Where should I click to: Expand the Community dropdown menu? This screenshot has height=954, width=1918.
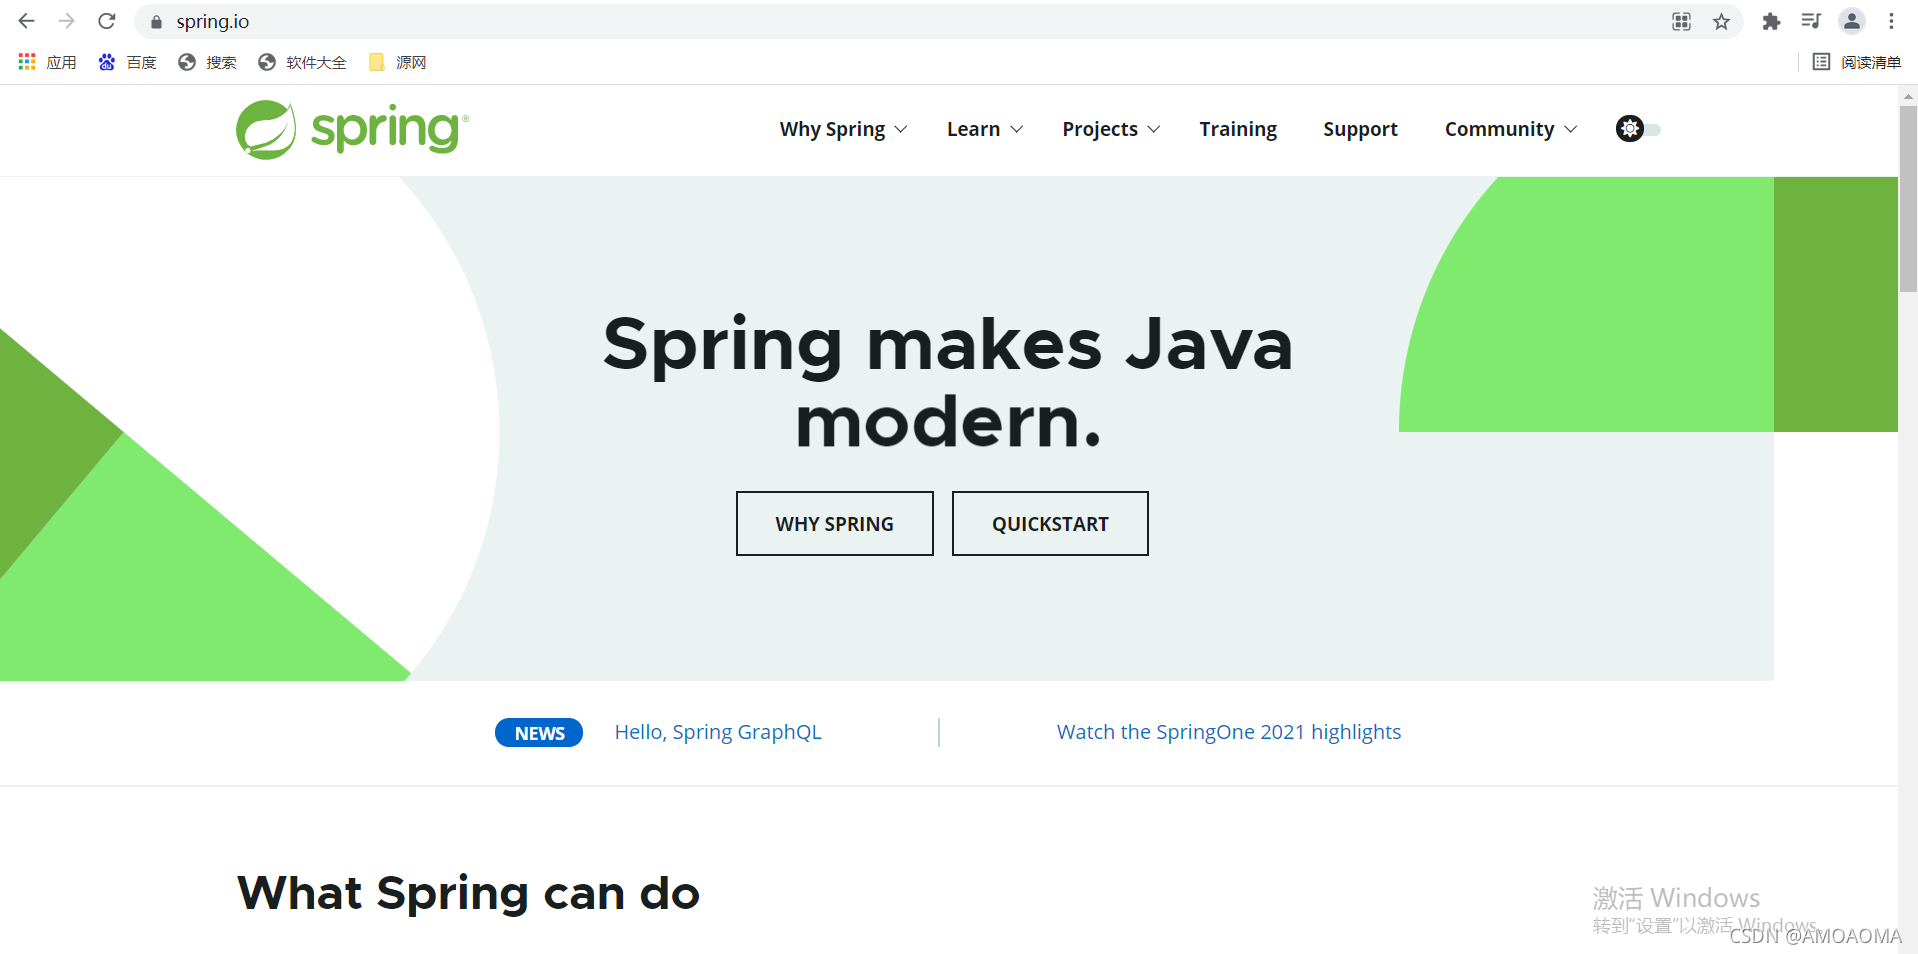point(1511,129)
